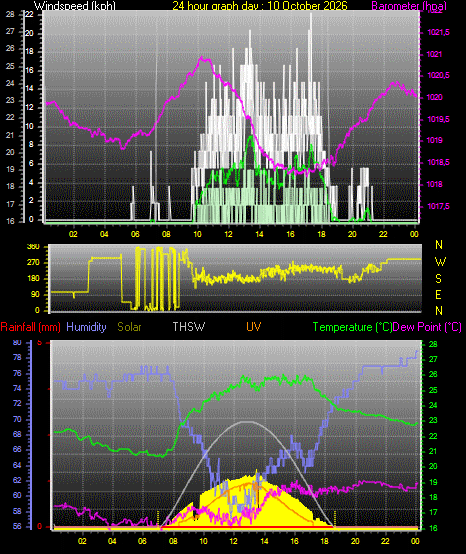
Task: Select the white "THSW" legend label
Action: pos(189,327)
